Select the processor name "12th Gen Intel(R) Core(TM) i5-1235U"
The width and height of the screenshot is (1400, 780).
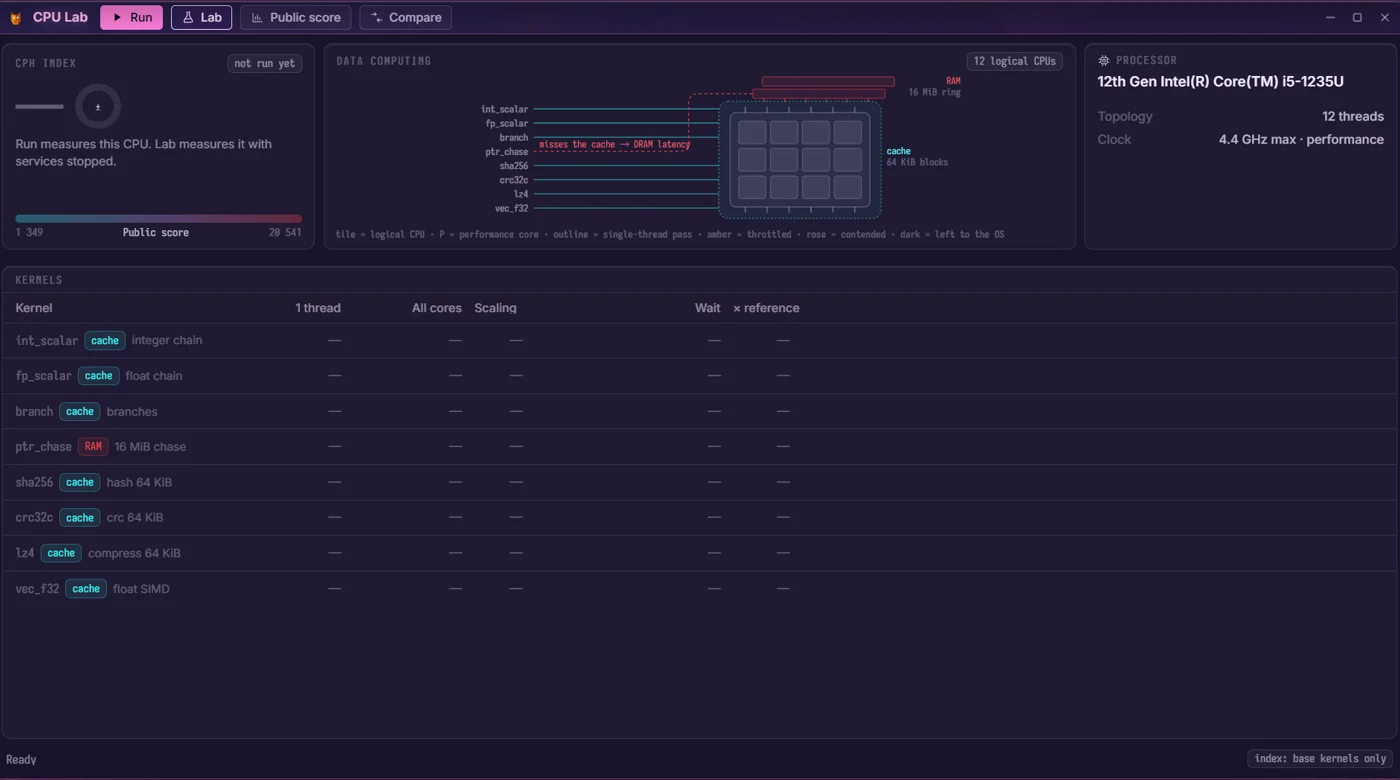(x=1220, y=82)
